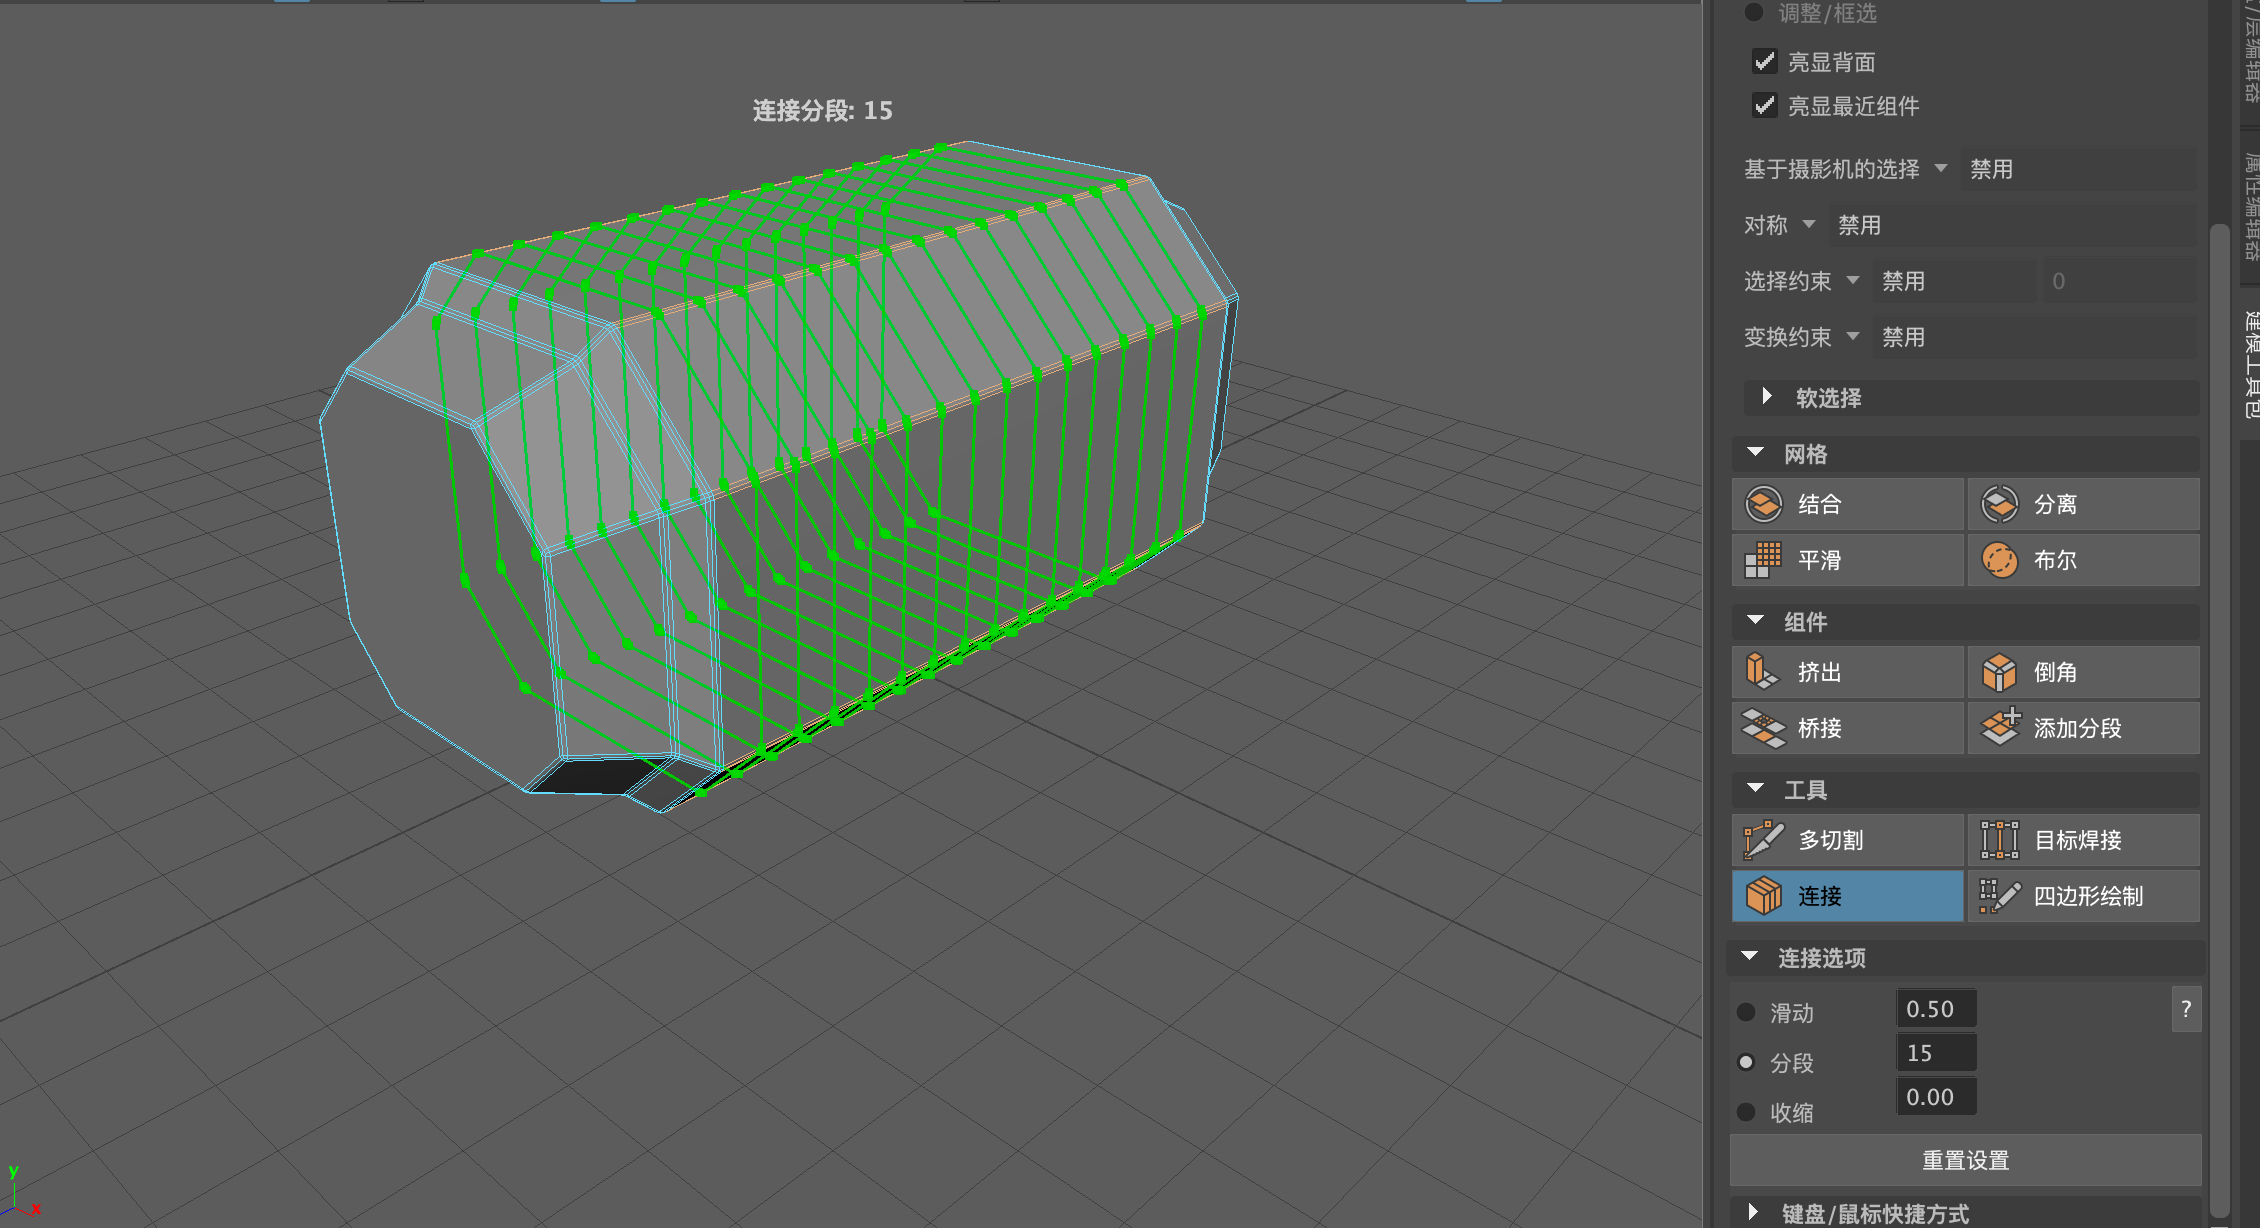Open the 对称 dropdown arrow
Screen dimensions: 2260x1228
1809,225
